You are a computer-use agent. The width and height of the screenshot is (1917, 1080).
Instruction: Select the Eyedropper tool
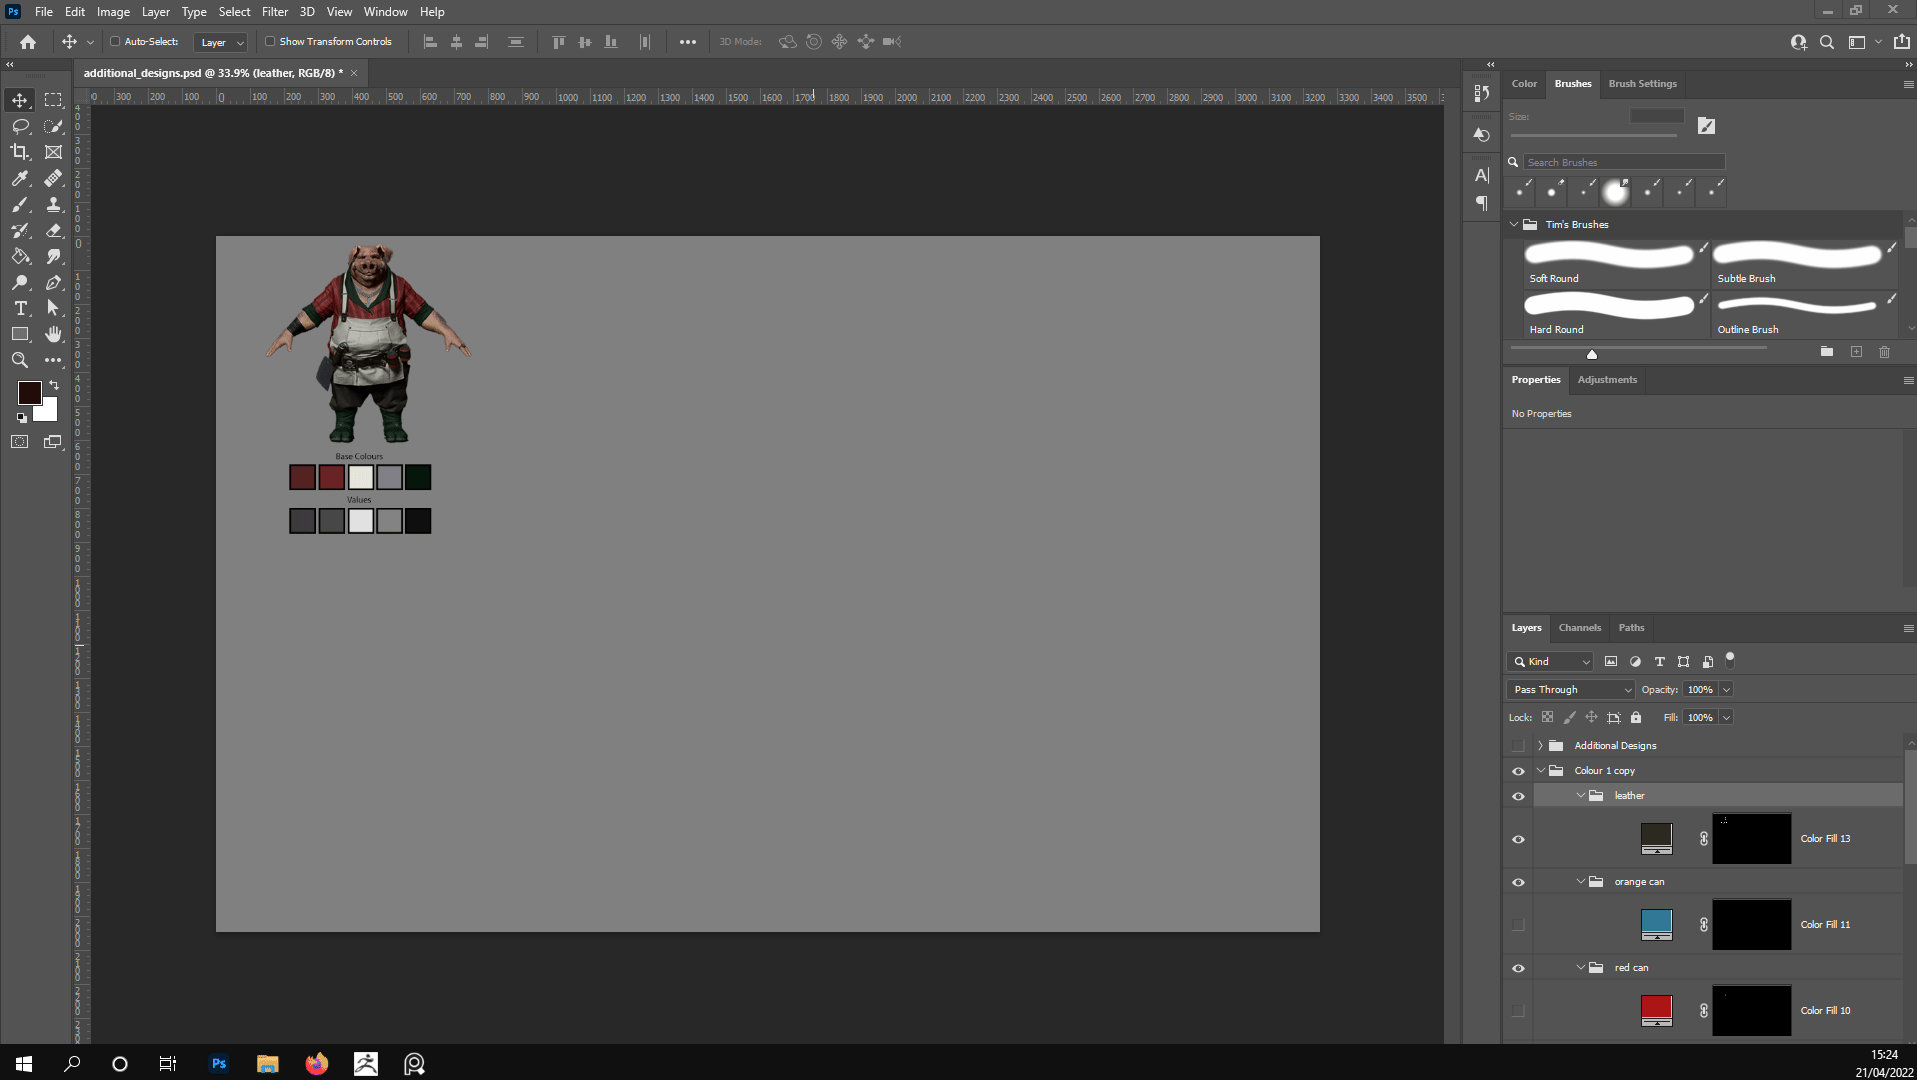[x=20, y=178]
